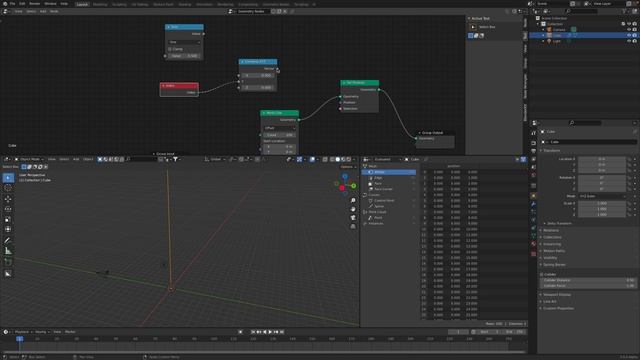Toggle Camera visibility eye in outliner
This screenshot has width=640, height=360.
click(x=629, y=30)
